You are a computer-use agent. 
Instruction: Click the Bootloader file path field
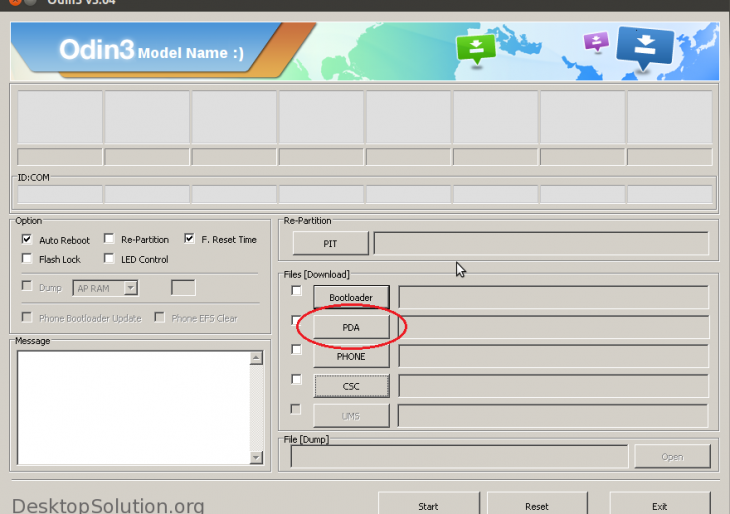tap(554, 297)
